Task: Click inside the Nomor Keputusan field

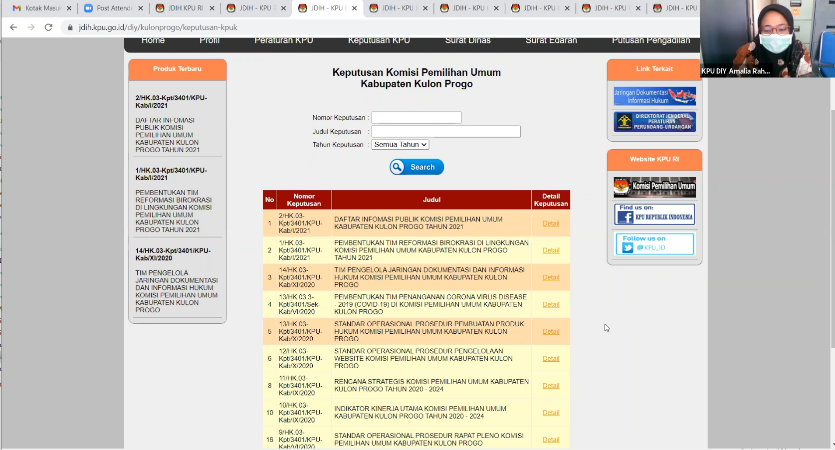Action: (416, 117)
